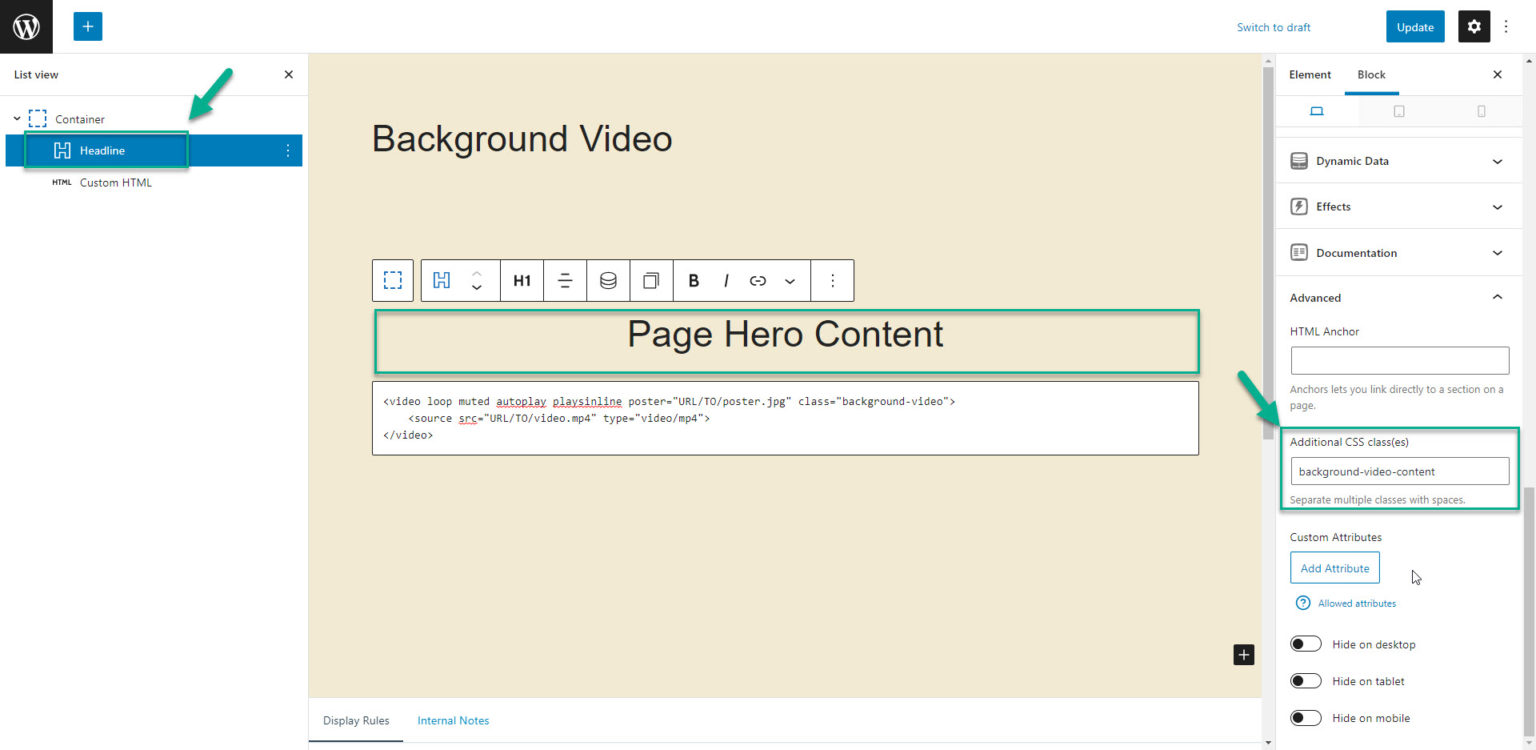Apply bold formatting to the headline
The image size is (1536, 750).
tap(693, 280)
